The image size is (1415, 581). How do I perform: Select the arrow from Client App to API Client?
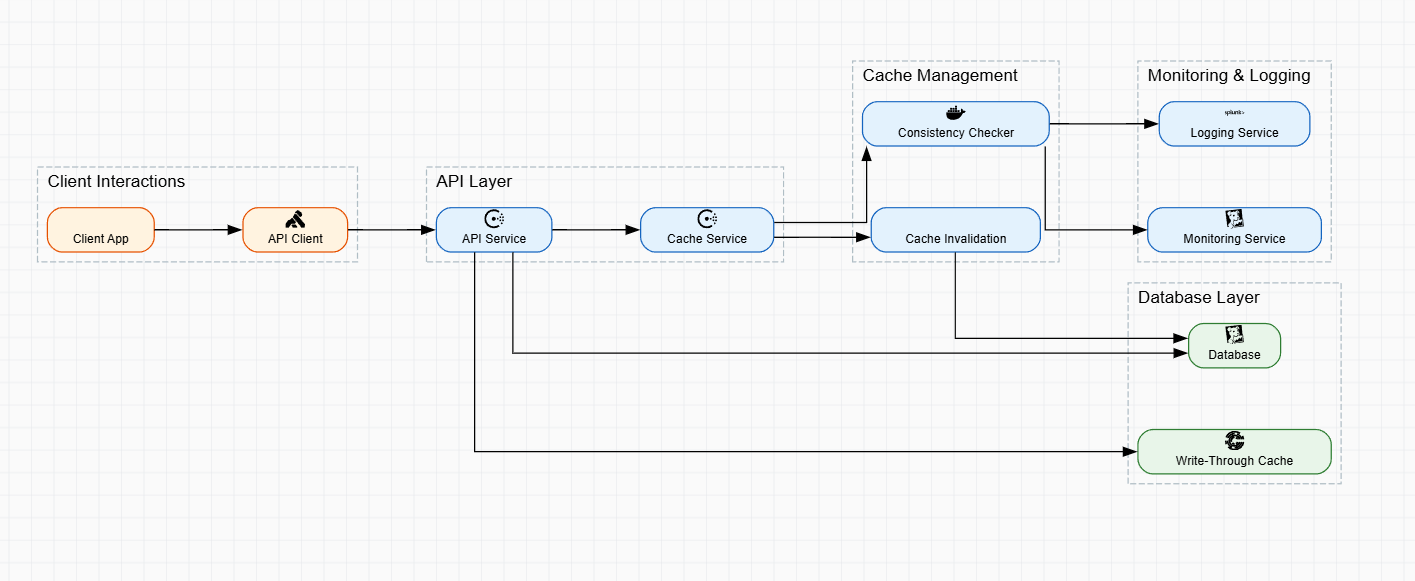tap(199, 229)
